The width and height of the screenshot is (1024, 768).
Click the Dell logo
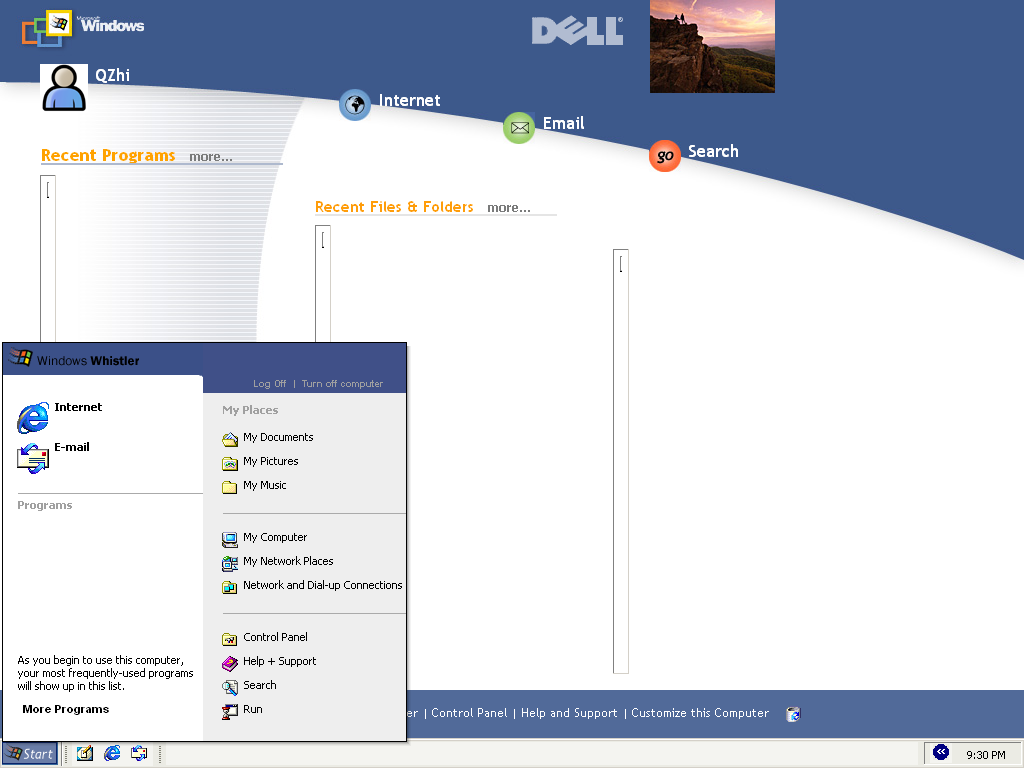(x=577, y=31)
